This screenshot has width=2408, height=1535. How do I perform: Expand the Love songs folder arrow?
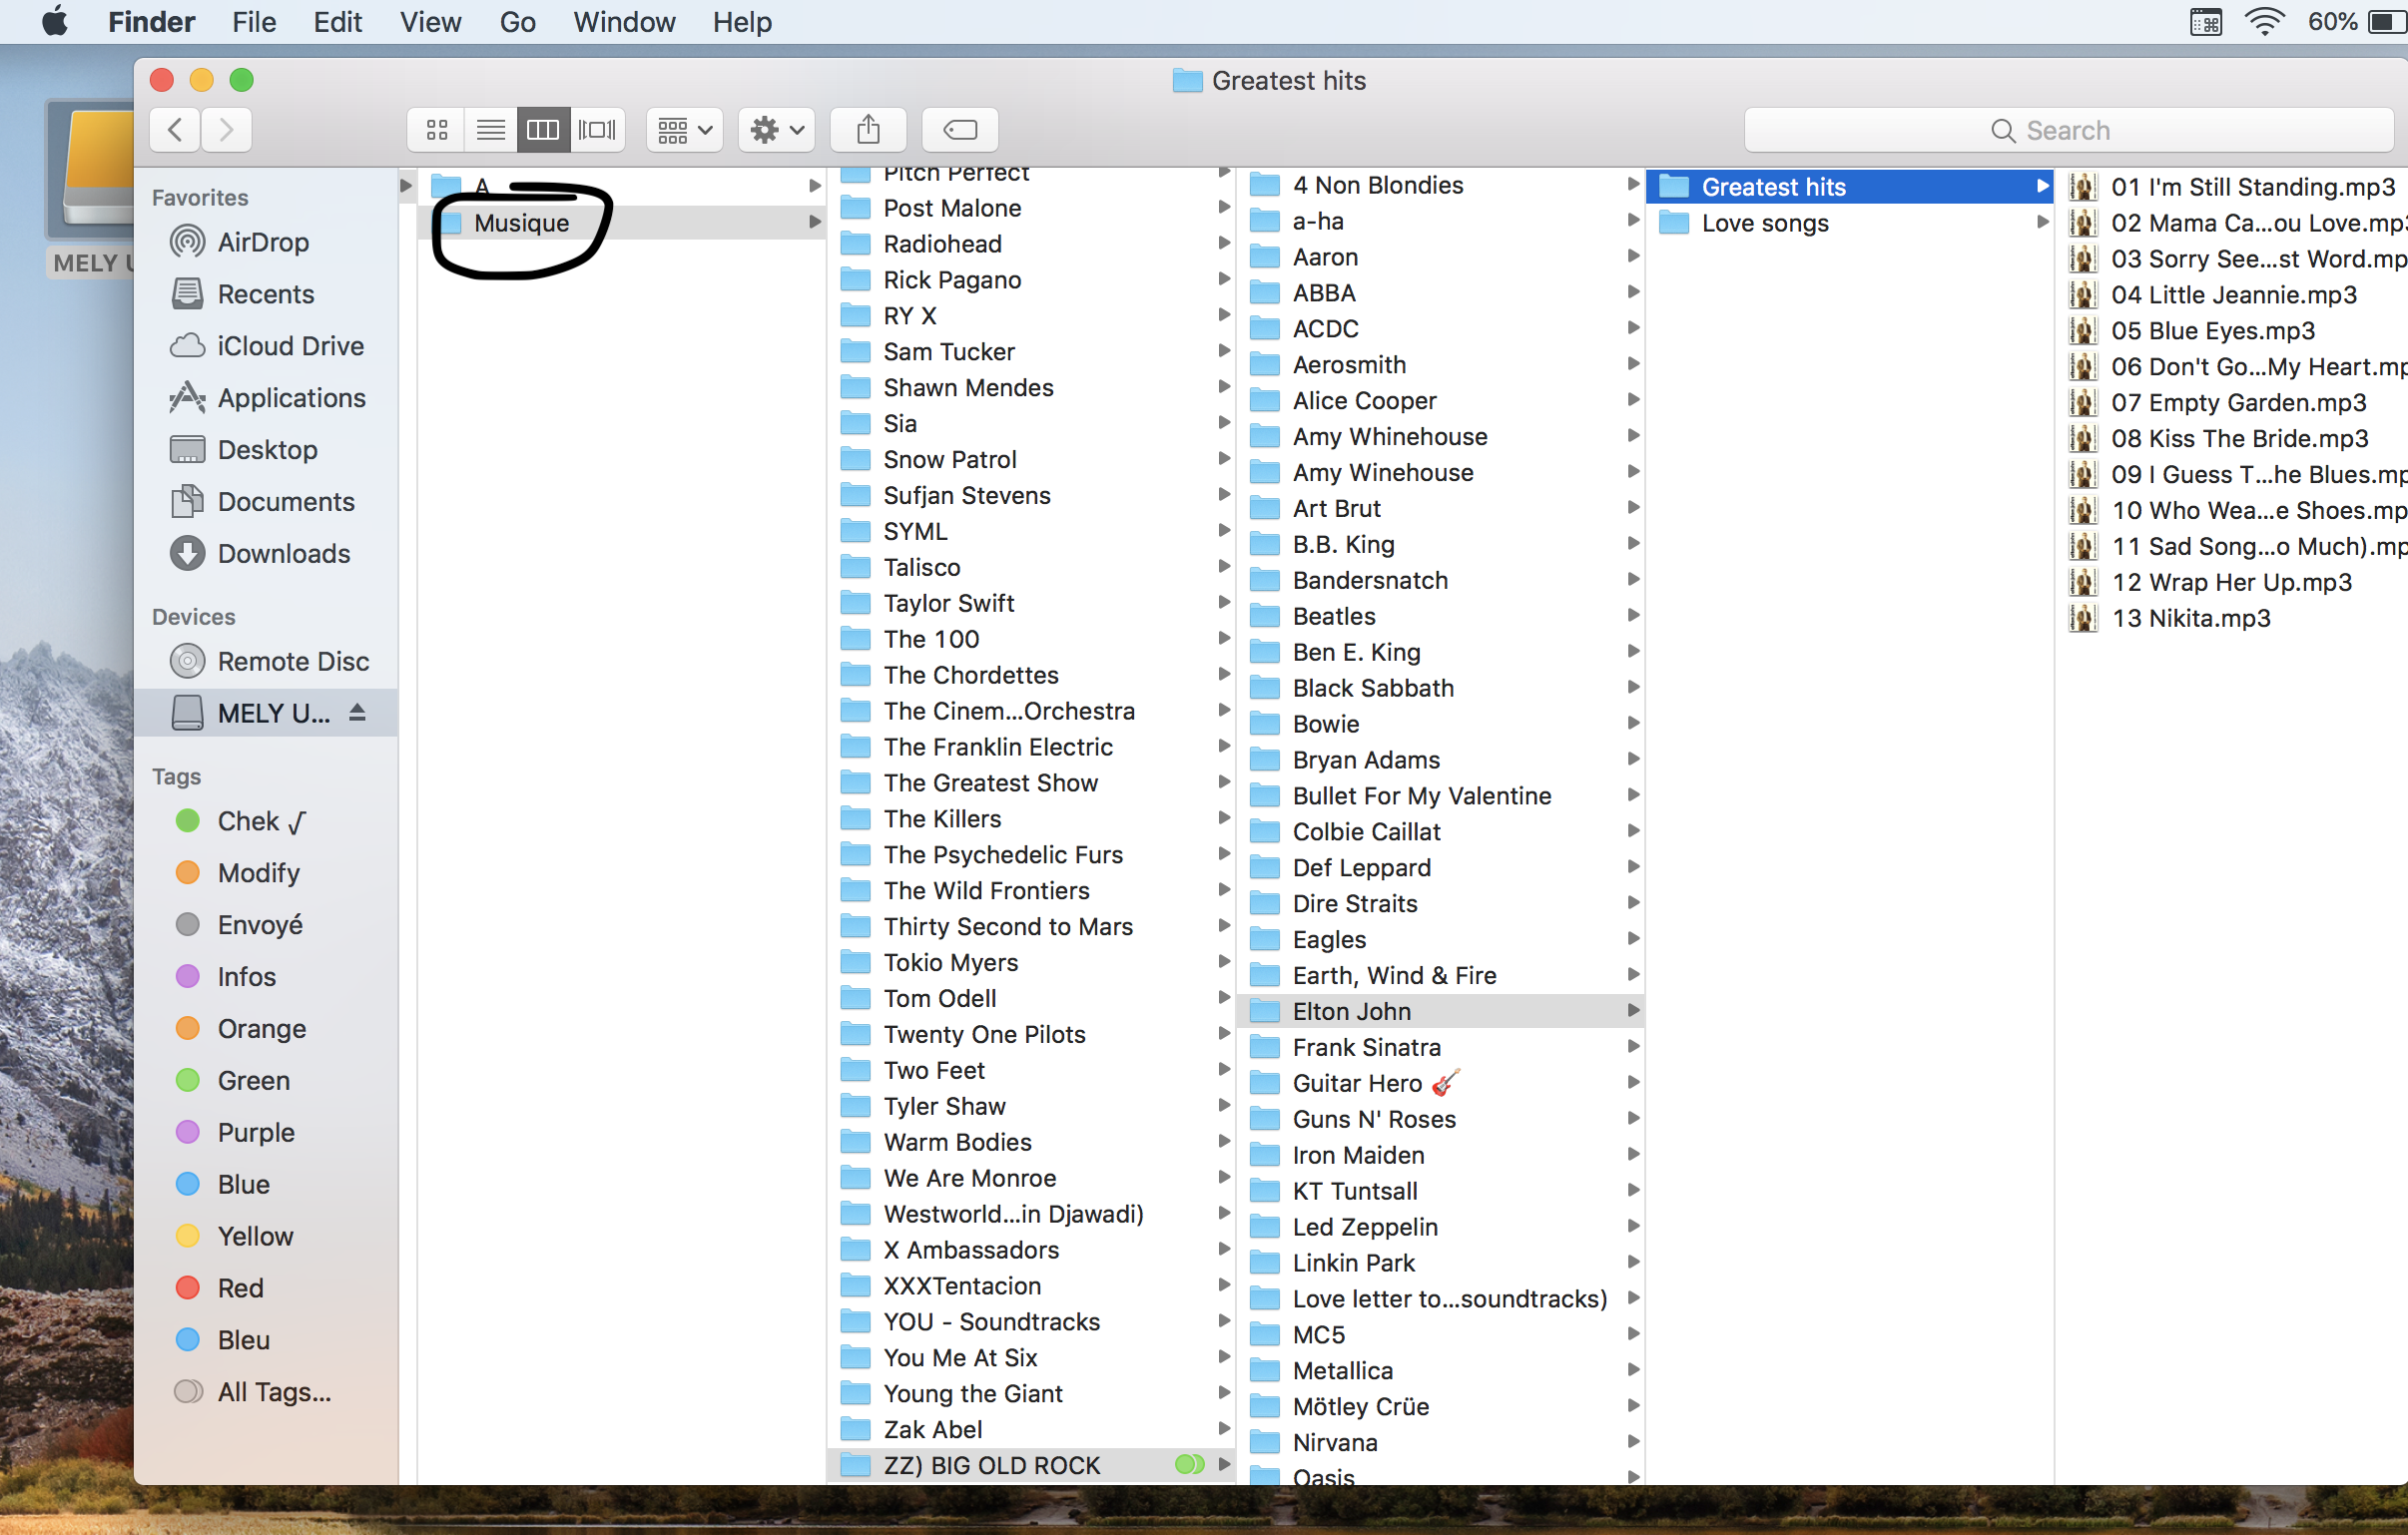pos(2041,223)
